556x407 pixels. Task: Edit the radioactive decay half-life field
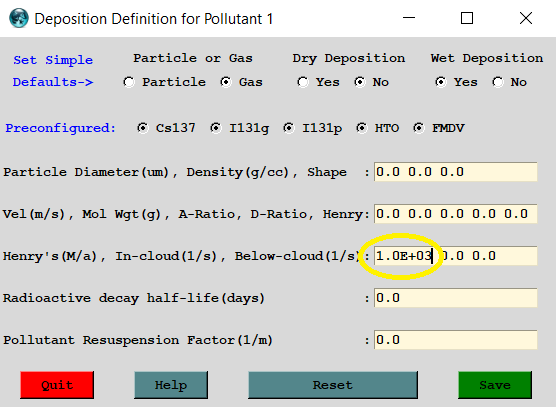(456, 298)
